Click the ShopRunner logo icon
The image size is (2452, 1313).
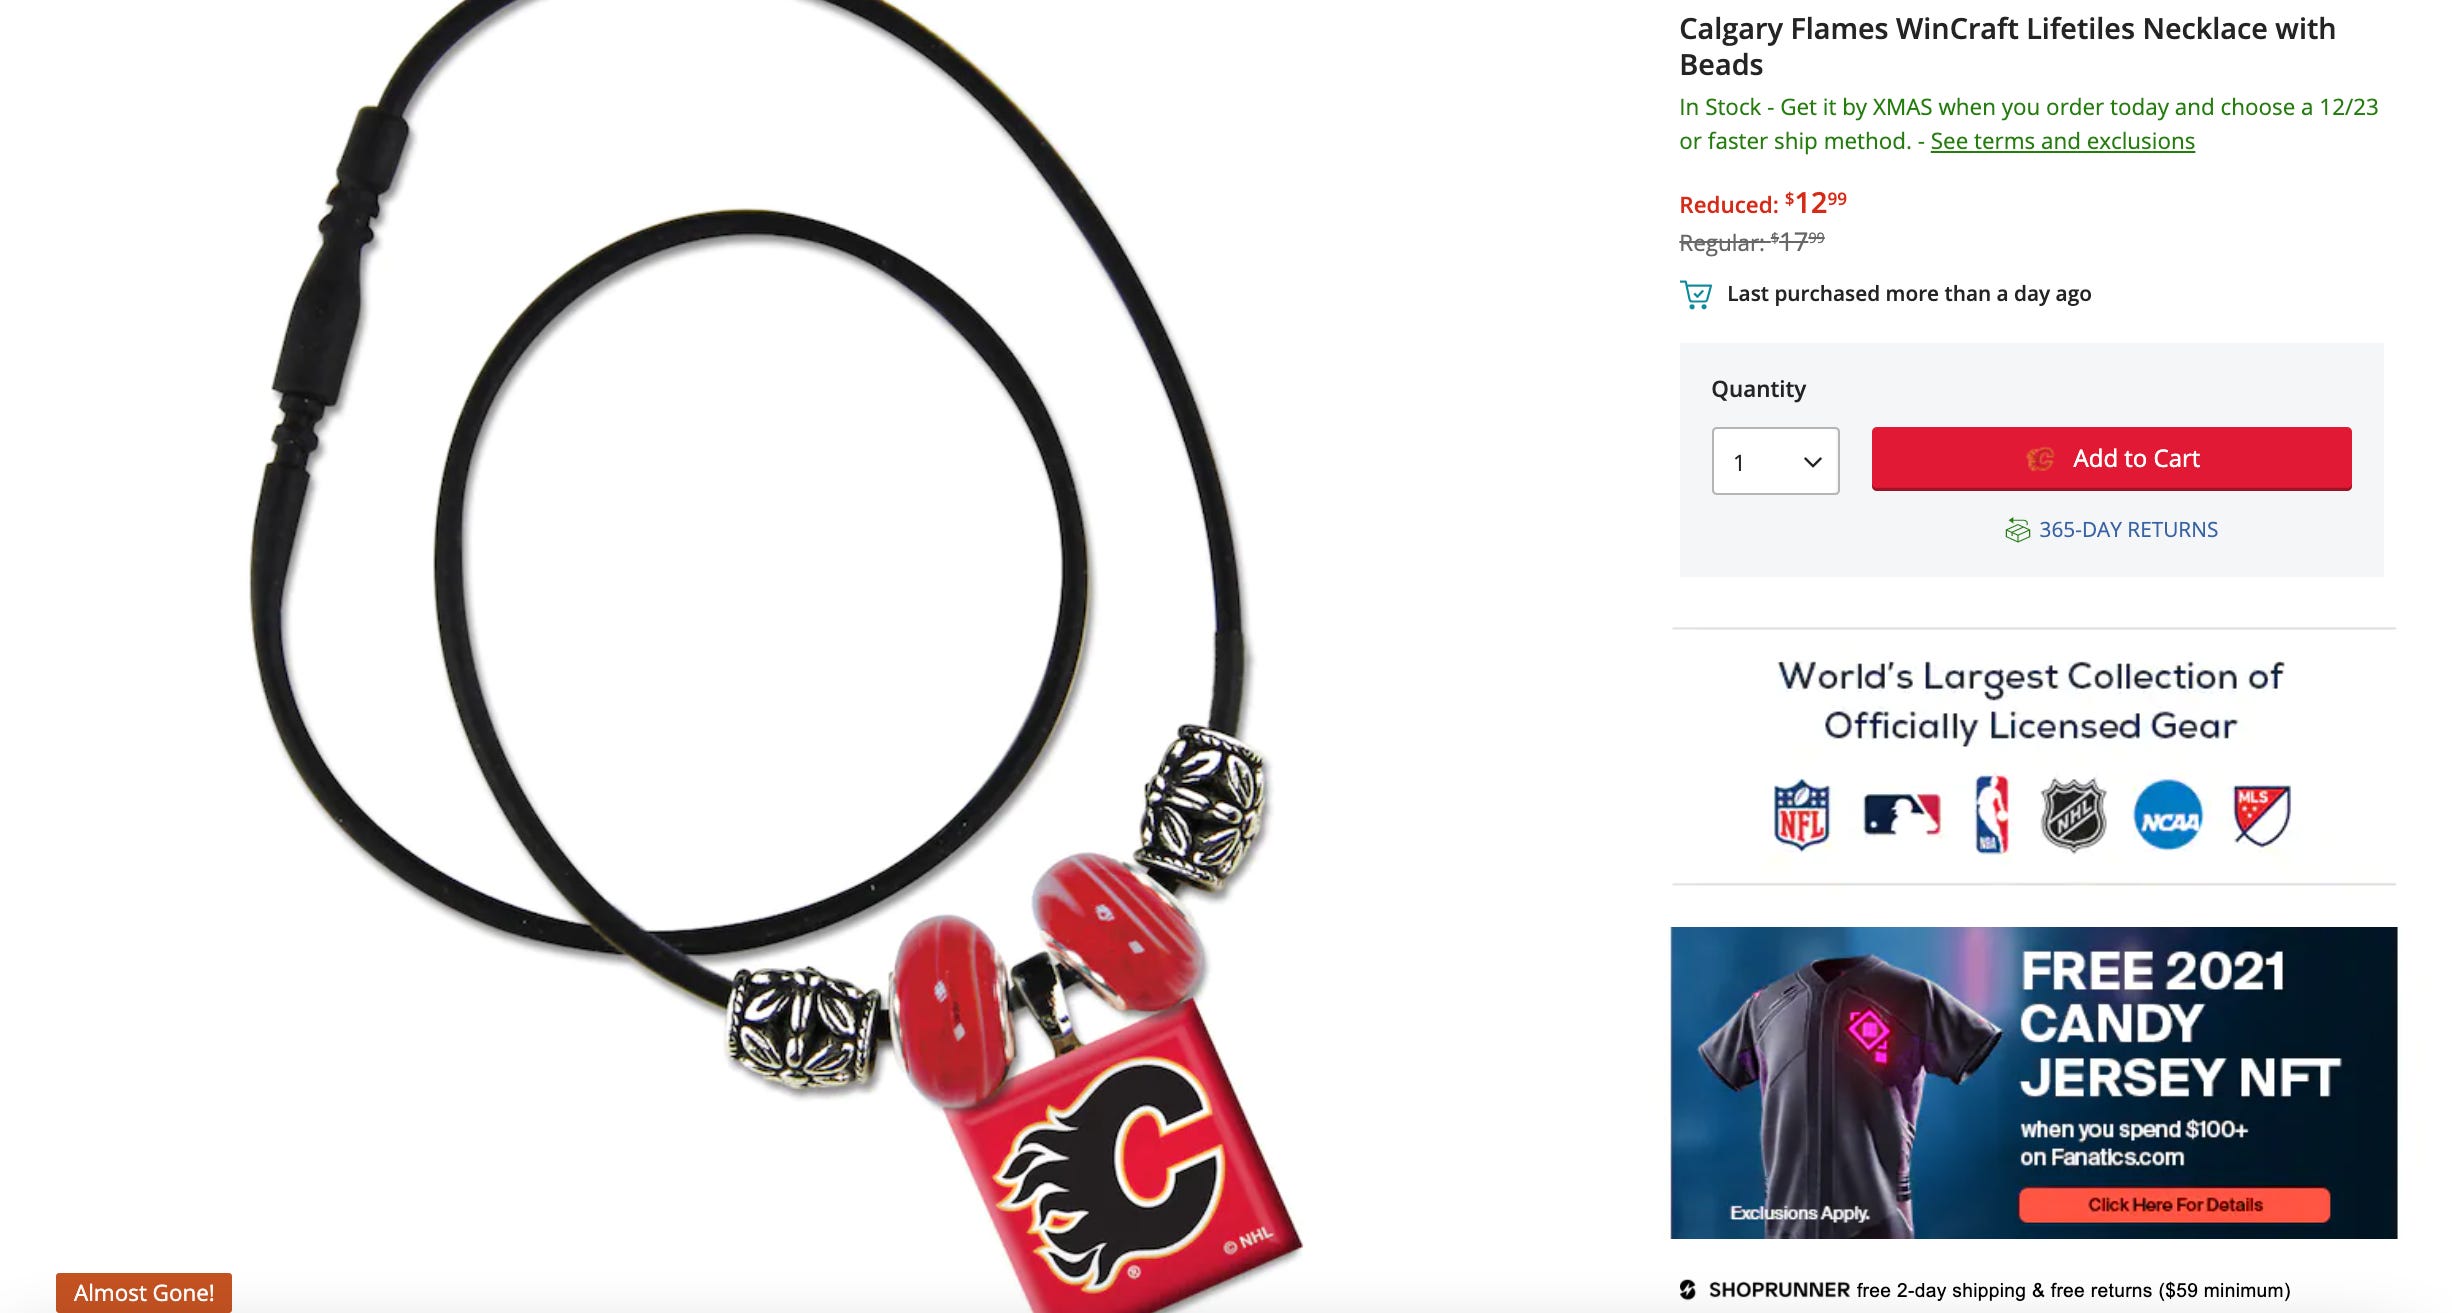click(1688, 1290)
